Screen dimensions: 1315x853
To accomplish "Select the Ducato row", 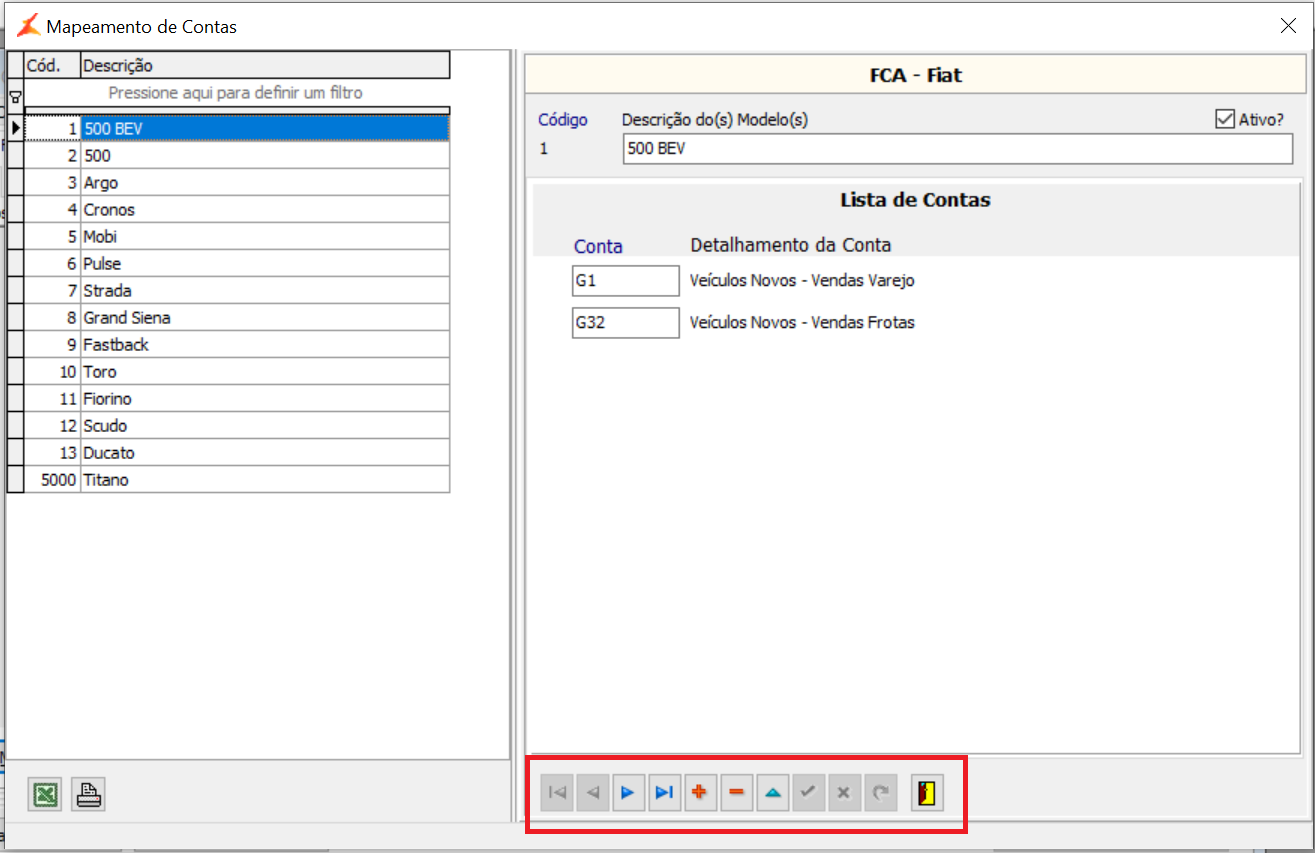I will pyautogui.click(x=237, y=453).
